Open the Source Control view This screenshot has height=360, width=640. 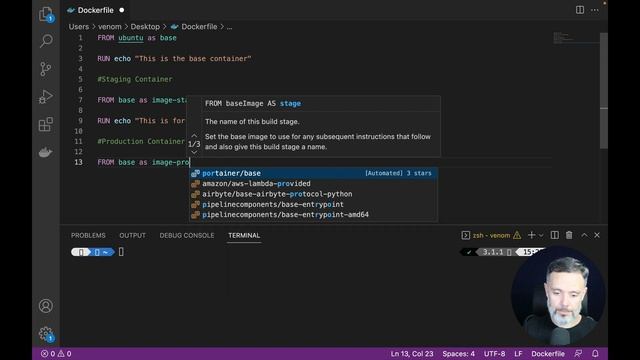[46, 69]
